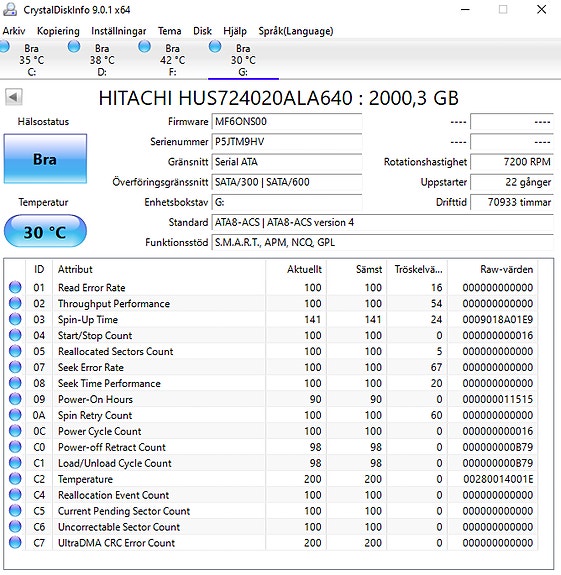
Task: Click status orb of Reallocated Sectors Count row
Action: [x=15, y=351]
